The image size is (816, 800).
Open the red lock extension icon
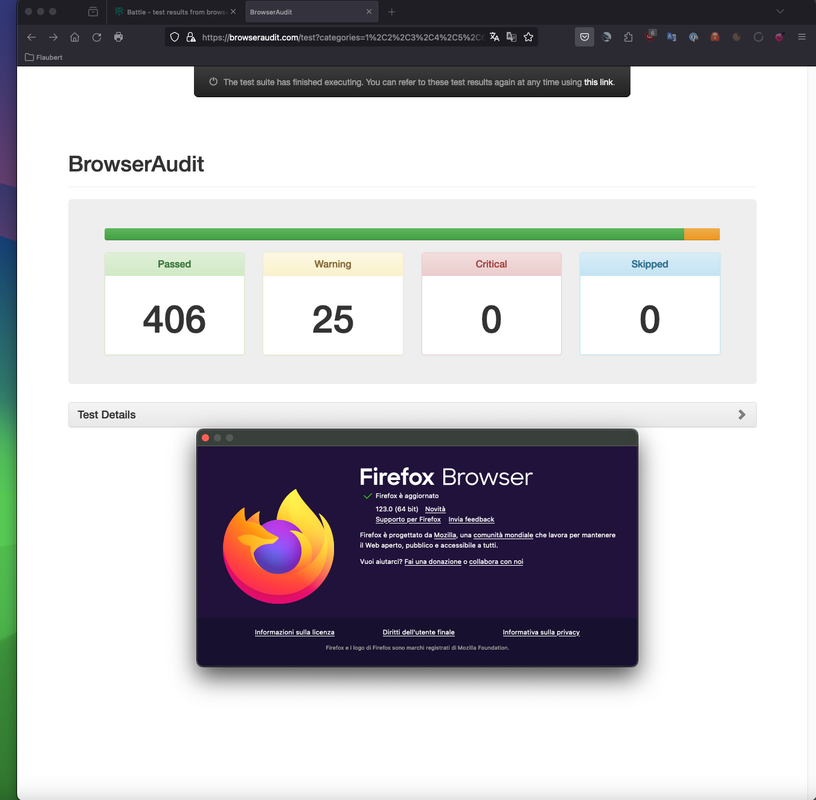(x=715, y=37)
